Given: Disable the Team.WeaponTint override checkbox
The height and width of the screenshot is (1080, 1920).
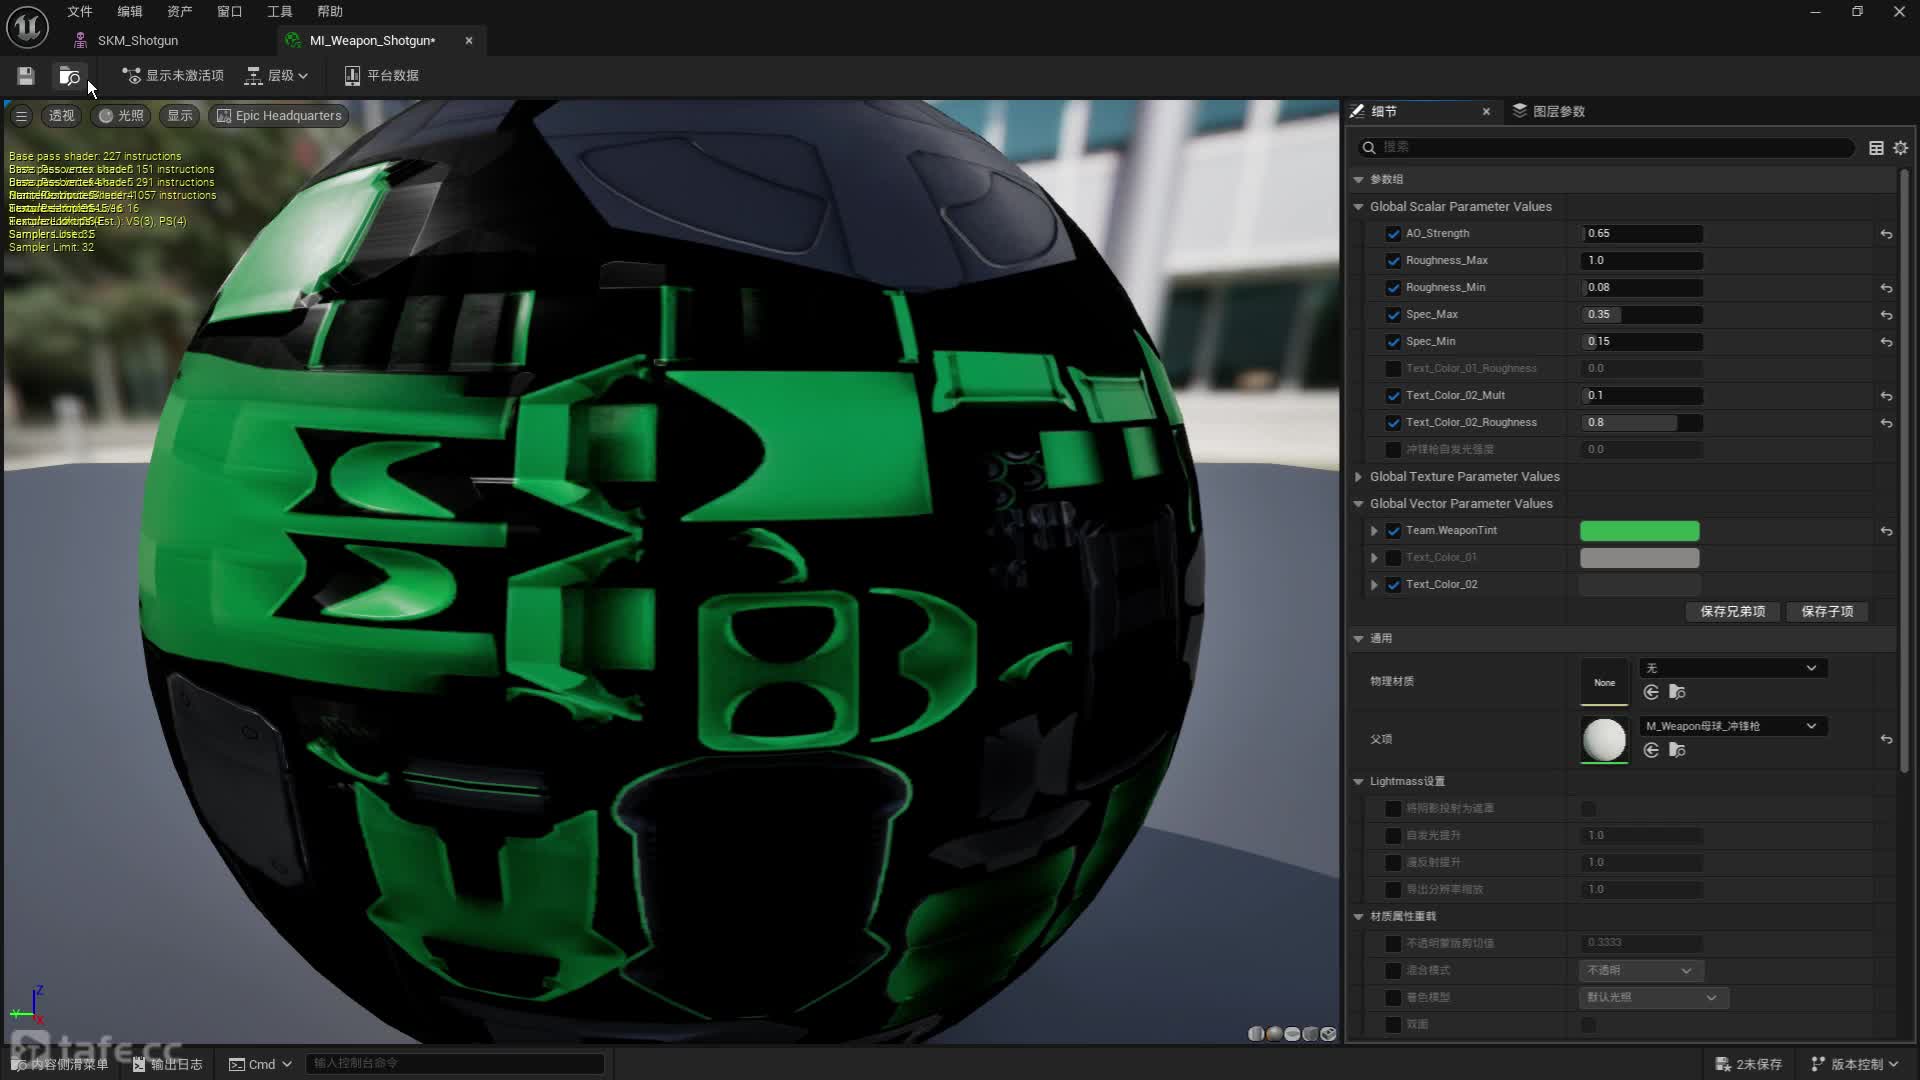Looking at the screenshot, I should point(1393,531).
